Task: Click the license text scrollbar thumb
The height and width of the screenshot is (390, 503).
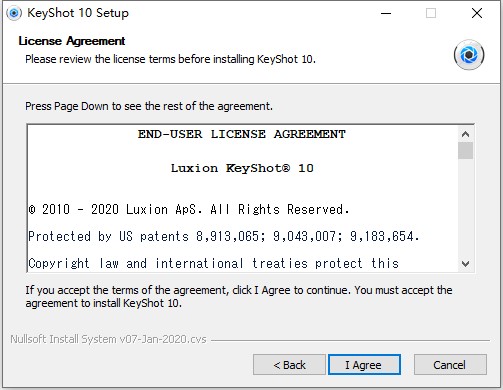Action: point(465,150)
